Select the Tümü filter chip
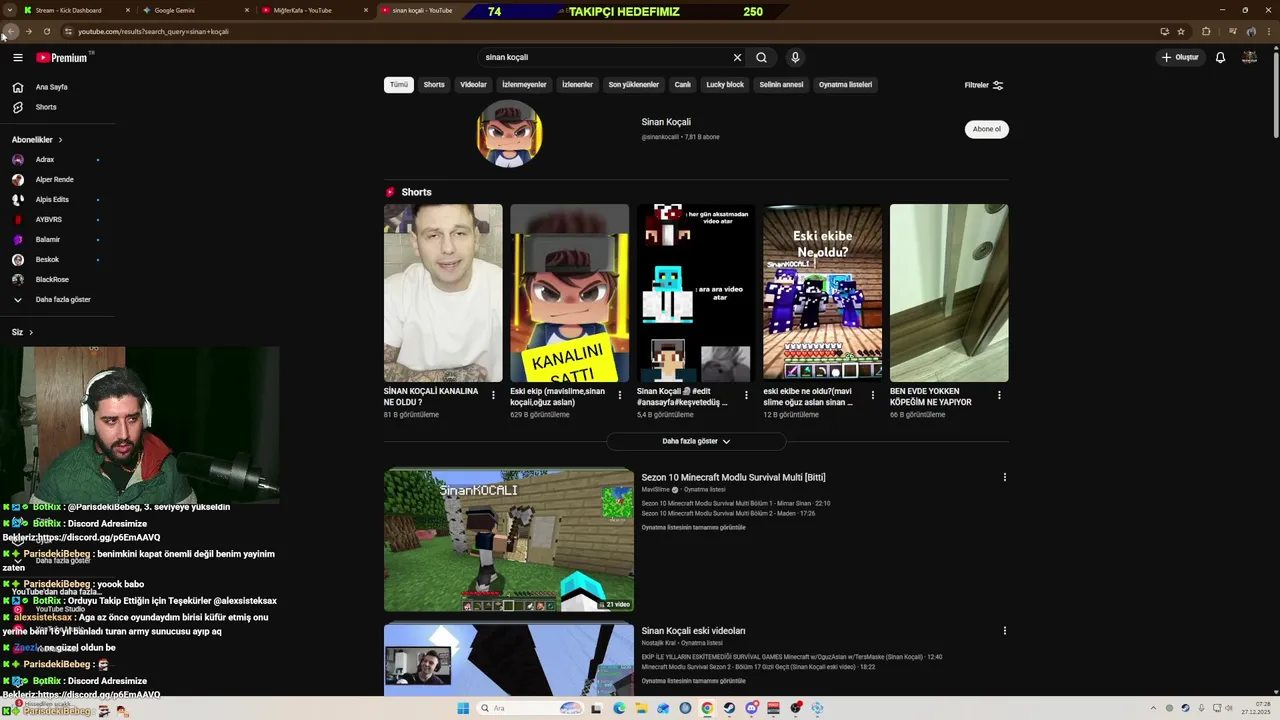Viewport: 1280px width, 720px height. (399, 85)
